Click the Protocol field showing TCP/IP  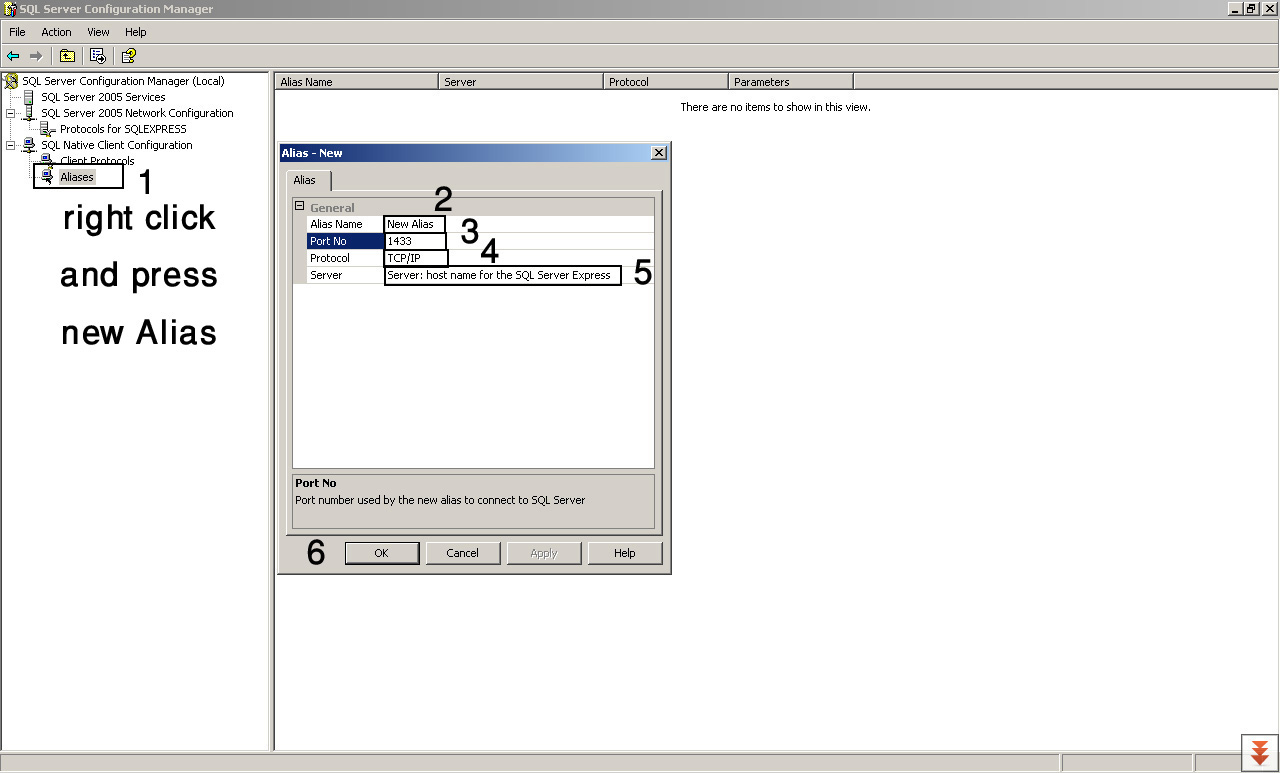tap(416, 258)
